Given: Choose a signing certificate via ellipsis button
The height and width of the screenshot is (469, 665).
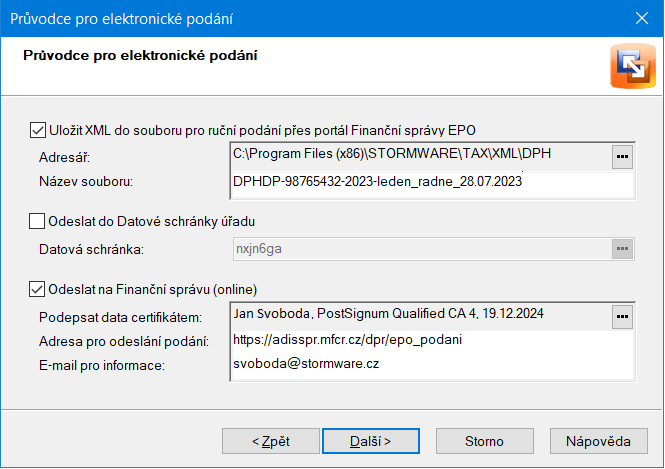Looking at the screenshot, I should click(622, 317).
